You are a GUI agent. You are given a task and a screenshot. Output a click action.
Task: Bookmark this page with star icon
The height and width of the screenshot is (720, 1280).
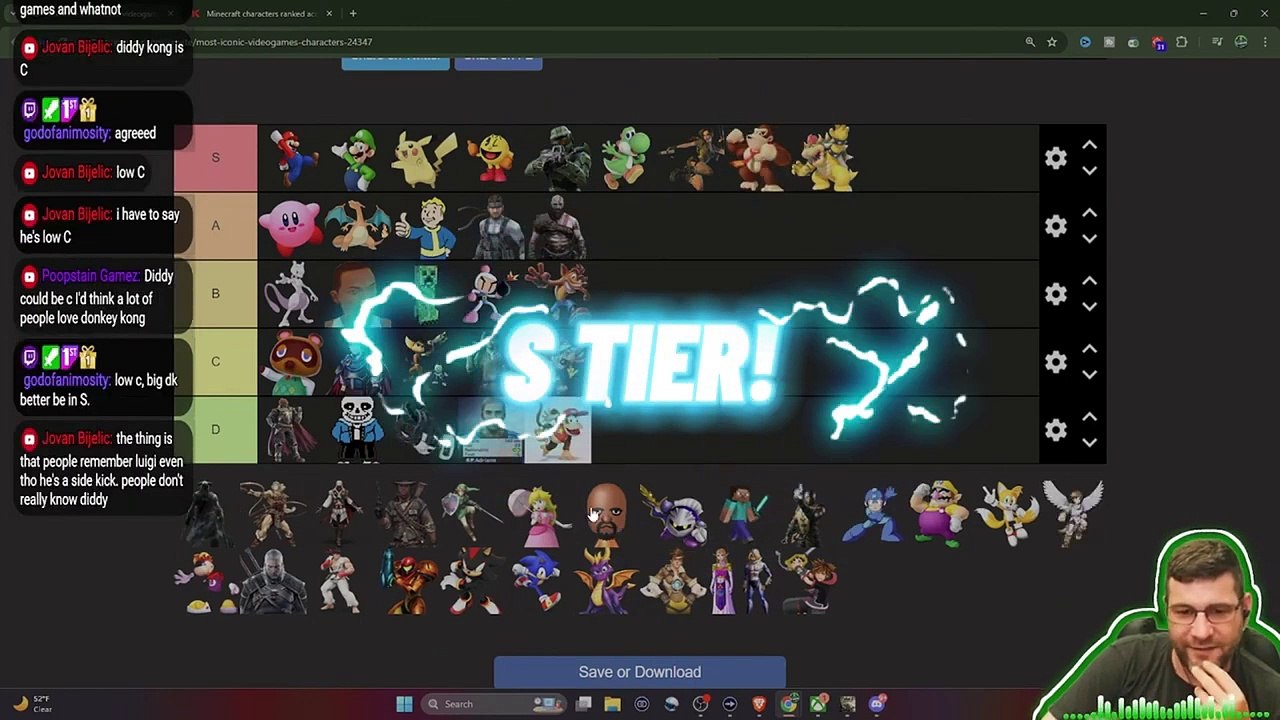[1052, 42]
